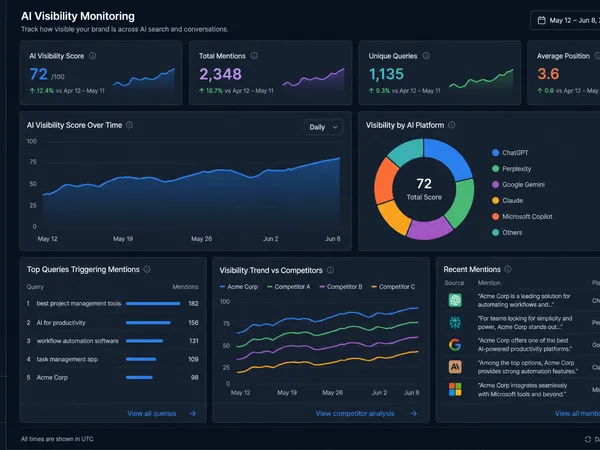Select query row workflow automation software

[x=112, y=341]
